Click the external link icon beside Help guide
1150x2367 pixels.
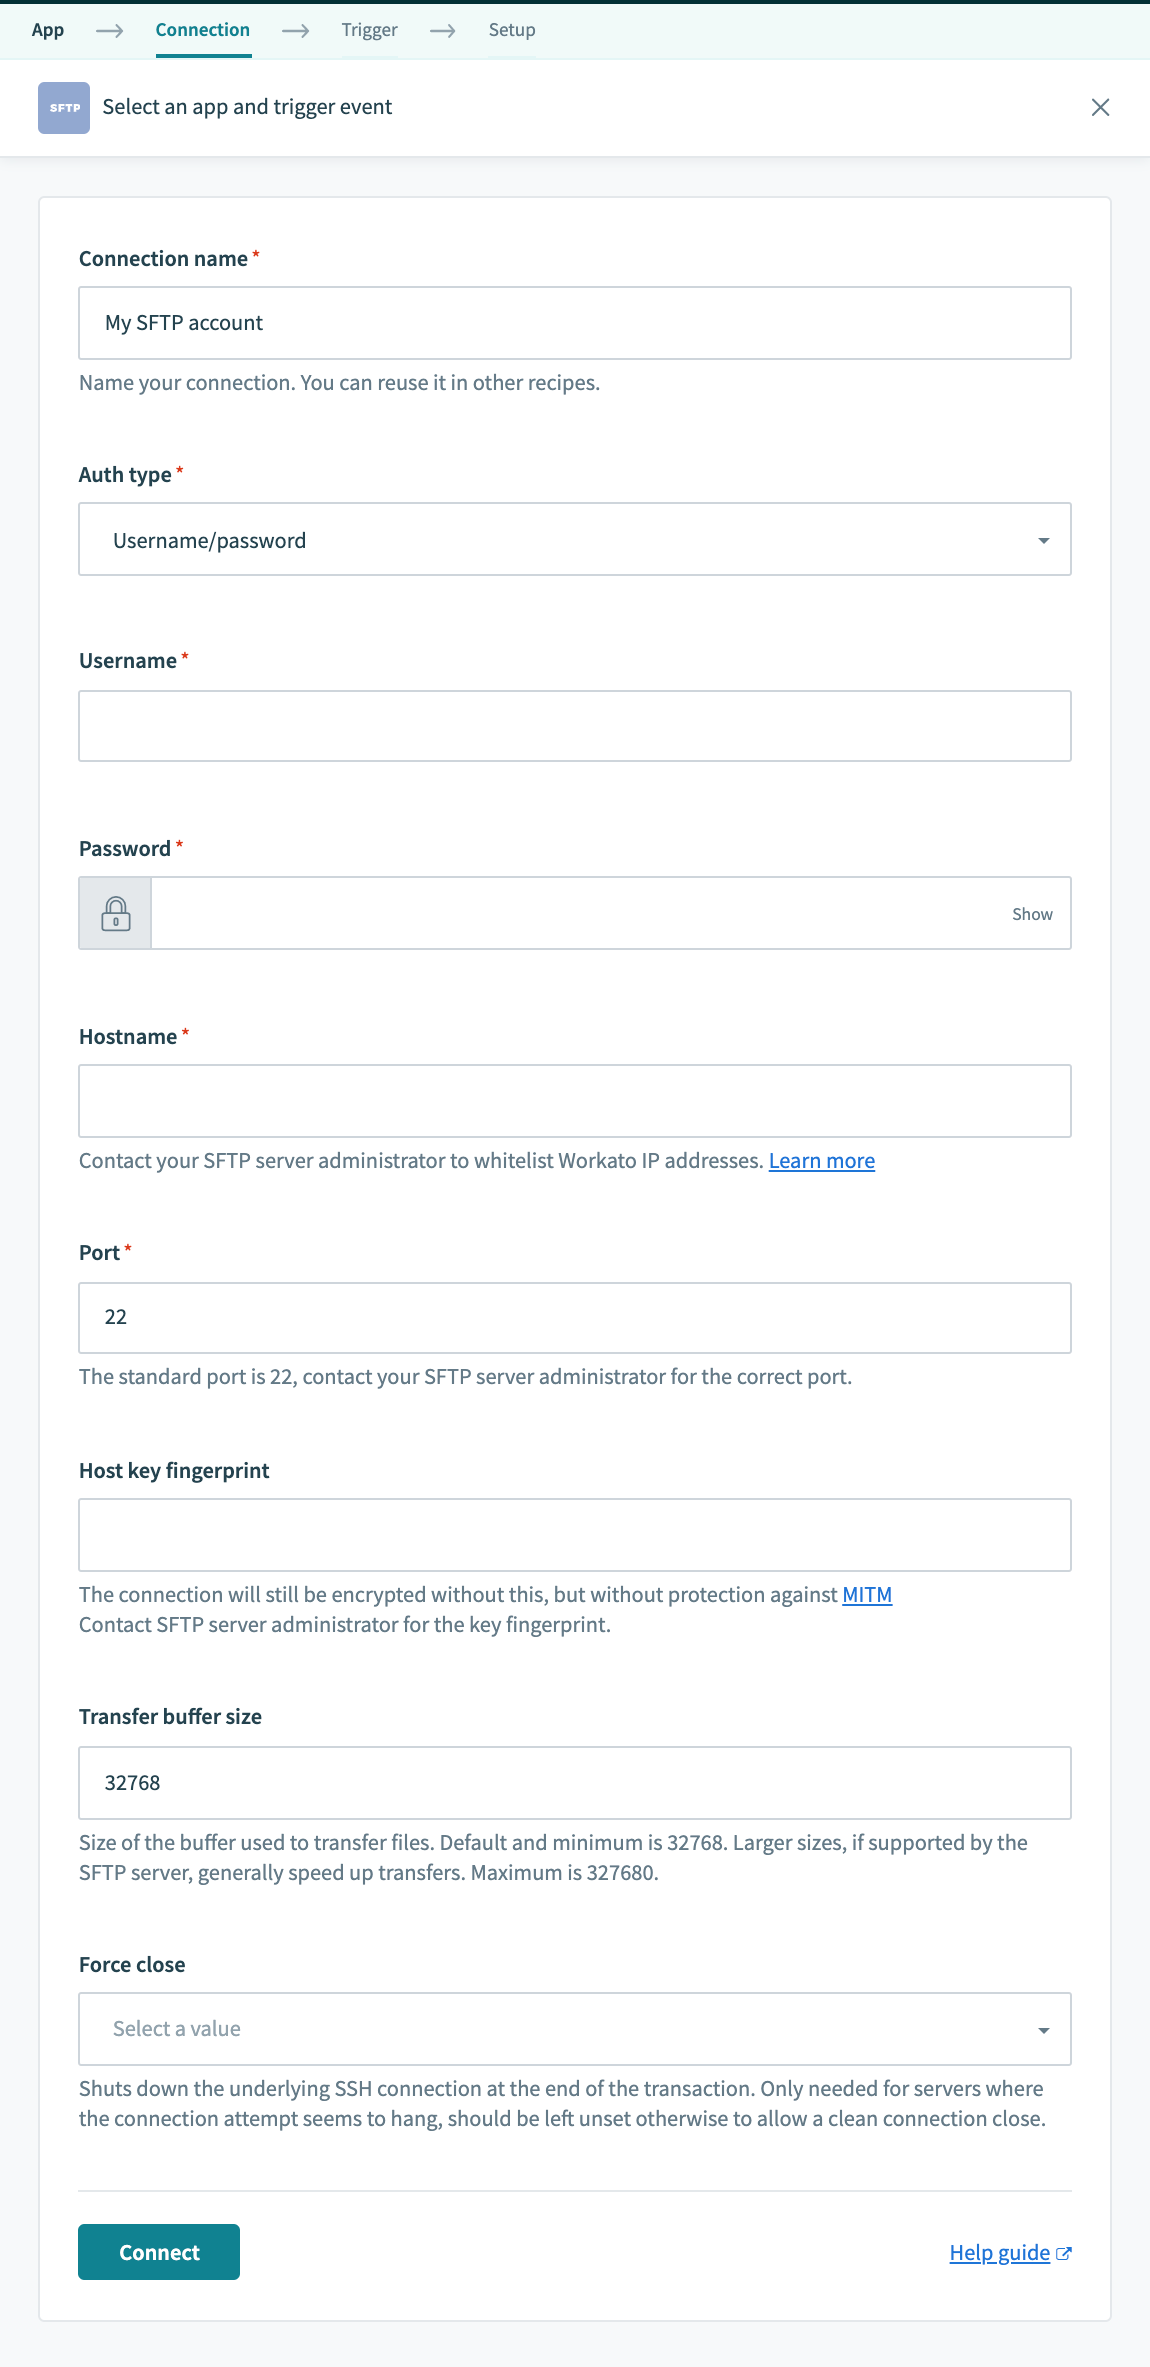[x=1064, y=2253]
